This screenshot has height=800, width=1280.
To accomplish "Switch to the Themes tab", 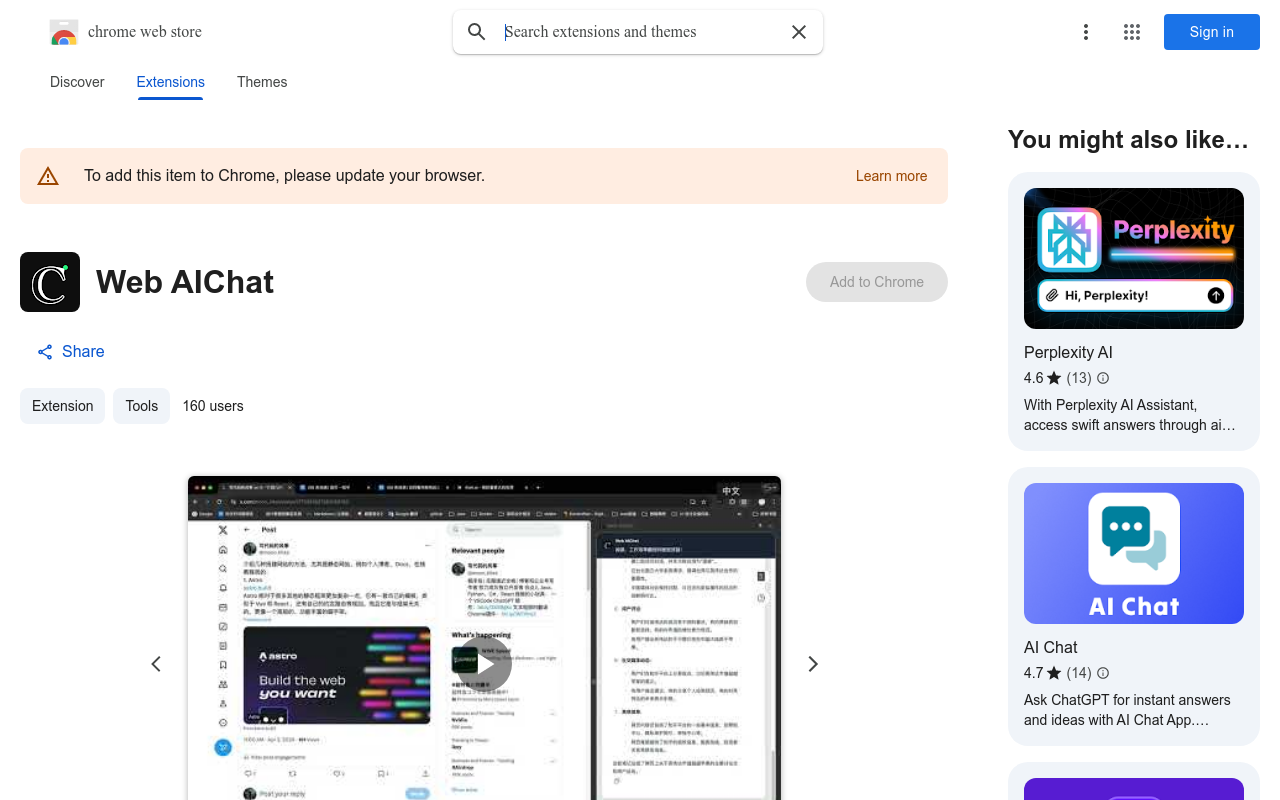I will click(262, 82).
